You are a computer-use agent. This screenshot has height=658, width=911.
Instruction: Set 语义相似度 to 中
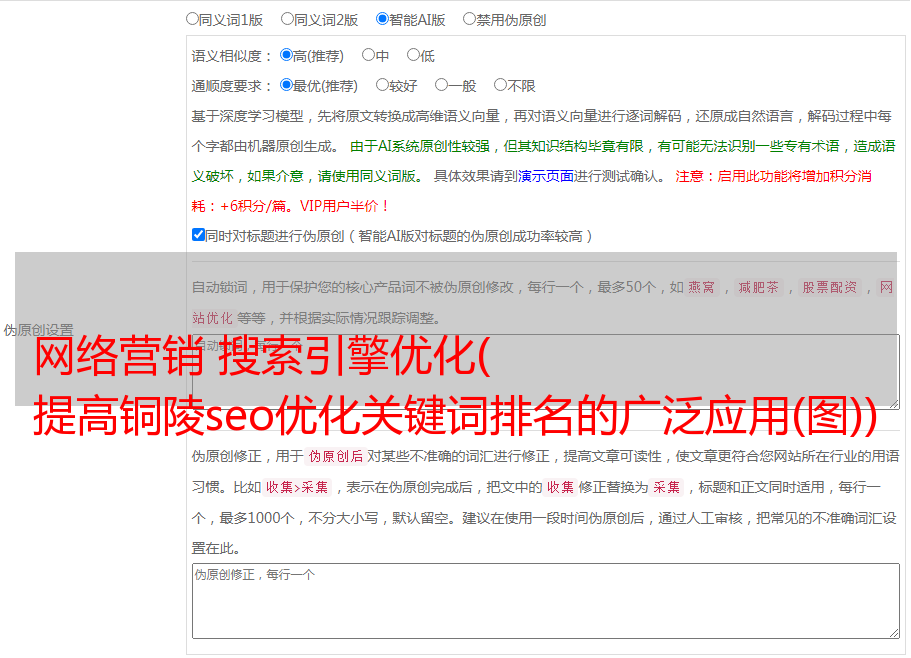click(x=368, y=55)
